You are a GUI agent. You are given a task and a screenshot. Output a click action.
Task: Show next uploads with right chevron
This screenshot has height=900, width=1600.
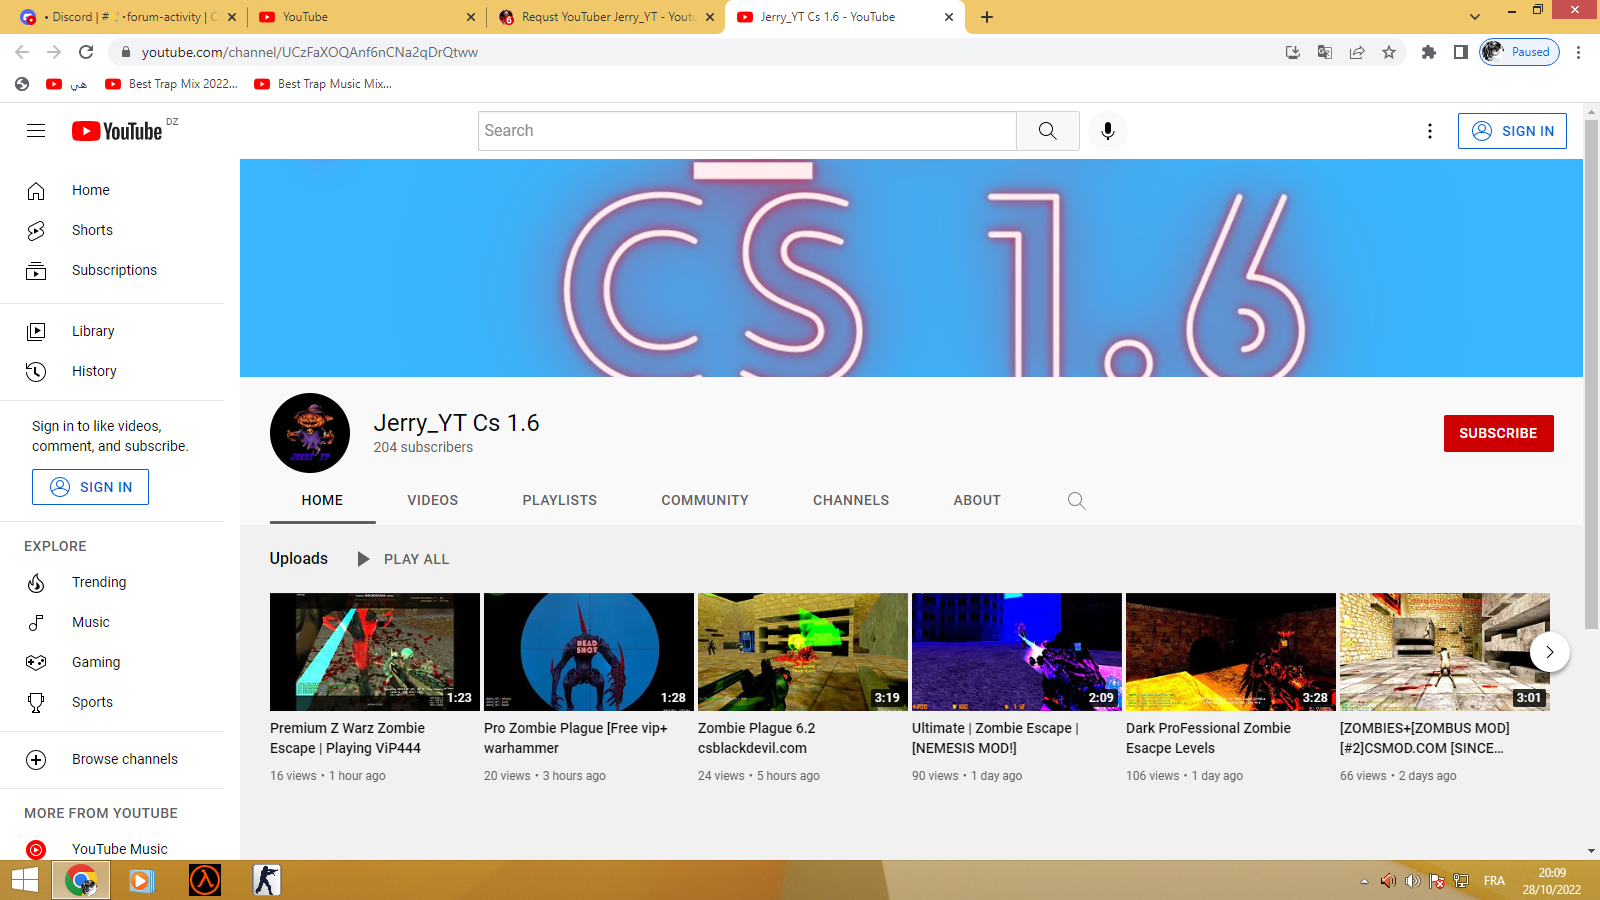pyautogui.click(x=1549, y=652)
